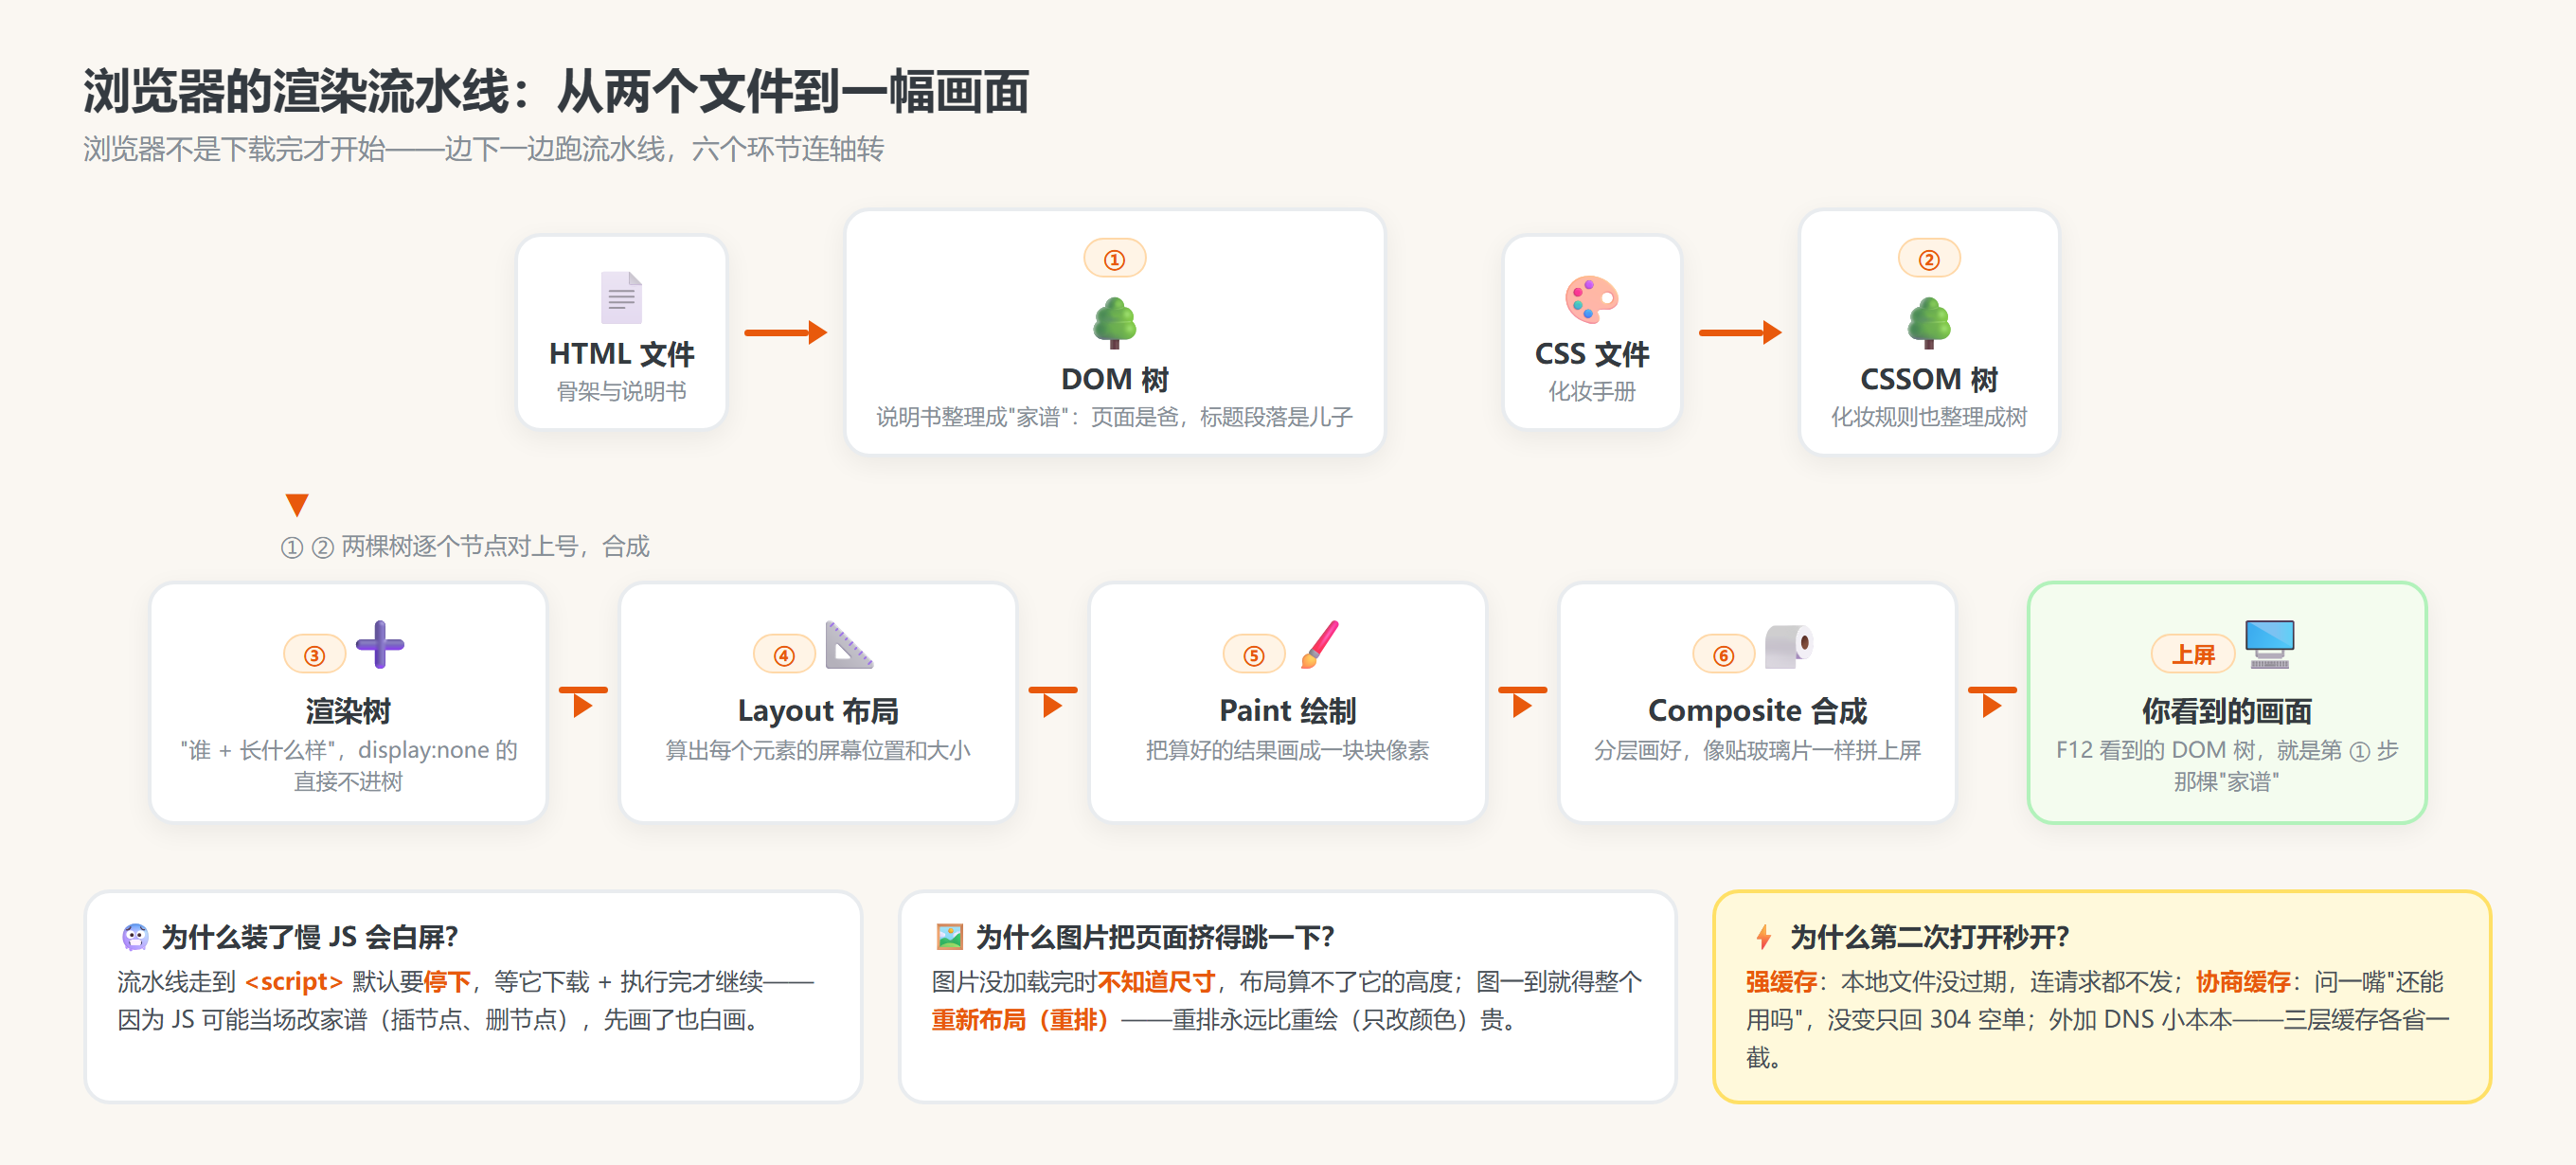Click the picture icon beside 为什么图片把页面挤得跳一下

click(x=949, y=937)
